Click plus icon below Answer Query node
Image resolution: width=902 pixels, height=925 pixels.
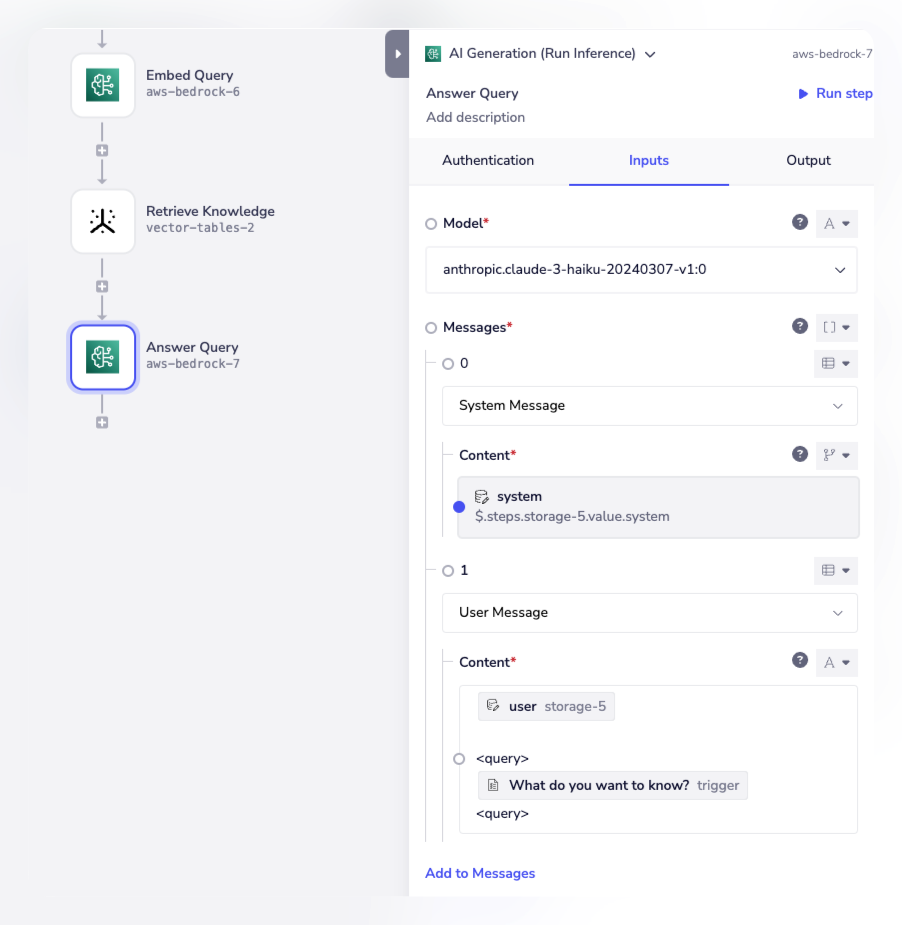click(102, 423)
